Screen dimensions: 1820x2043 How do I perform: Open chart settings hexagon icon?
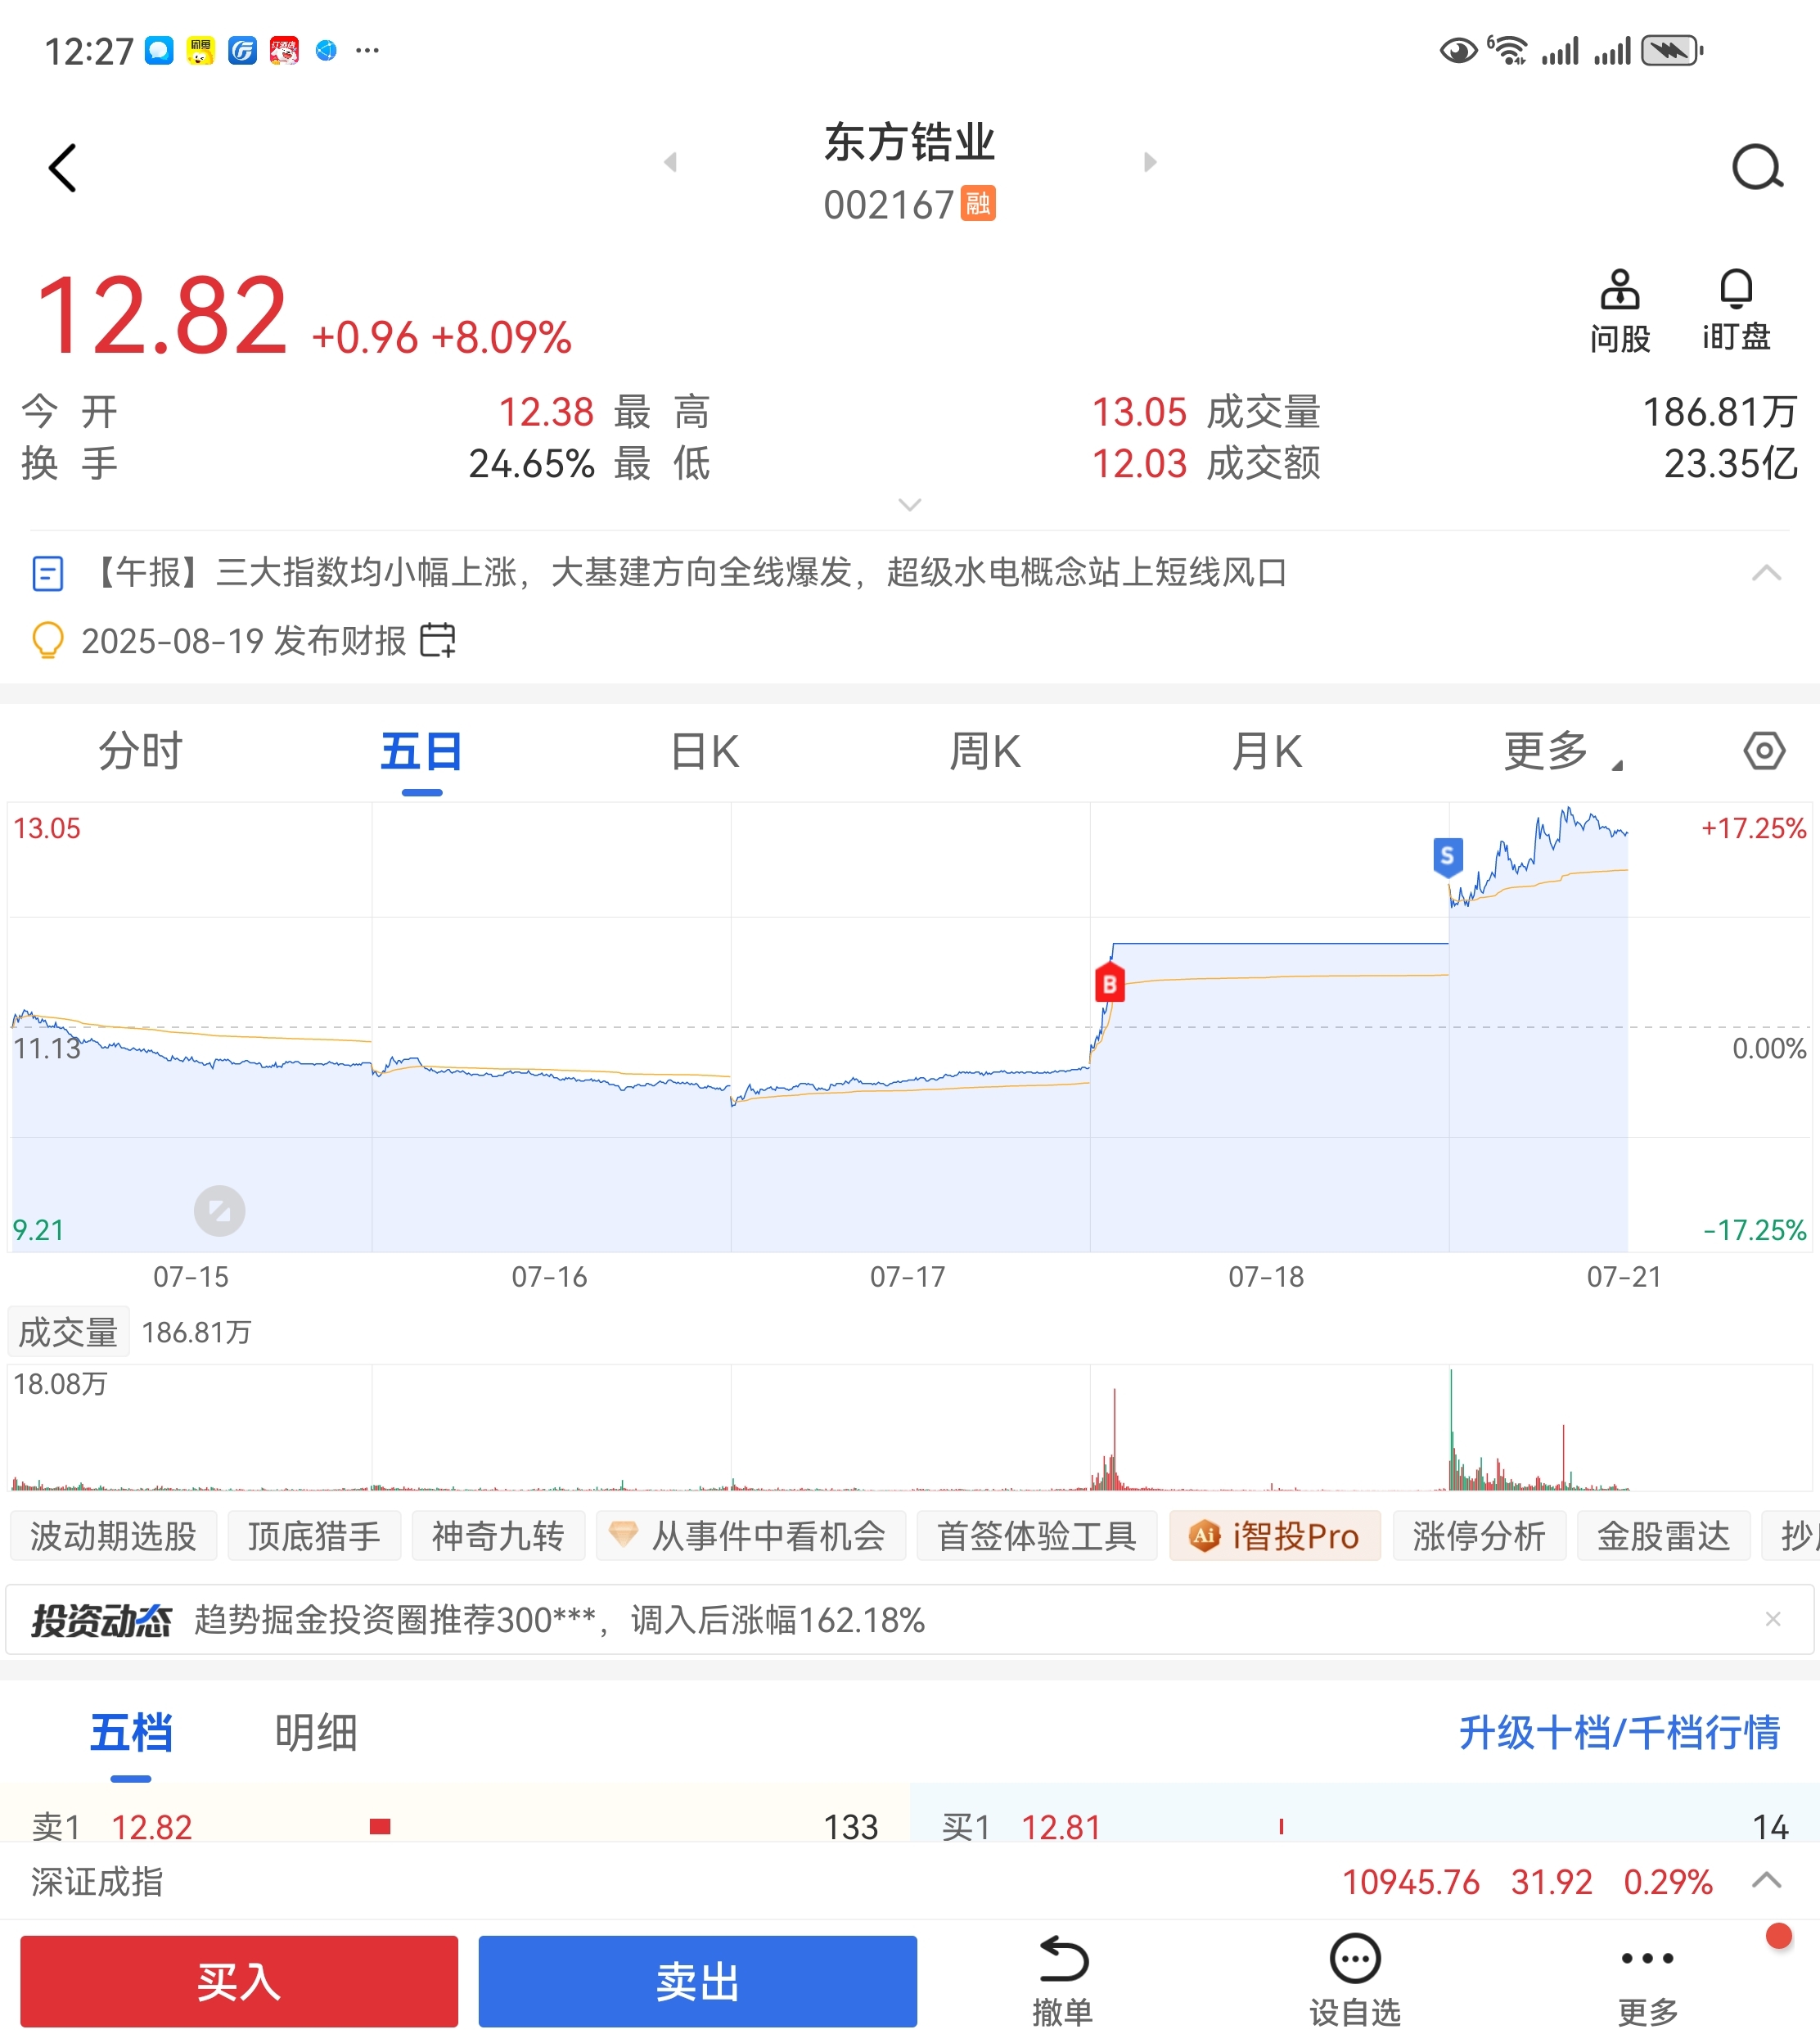[1764, 751]
